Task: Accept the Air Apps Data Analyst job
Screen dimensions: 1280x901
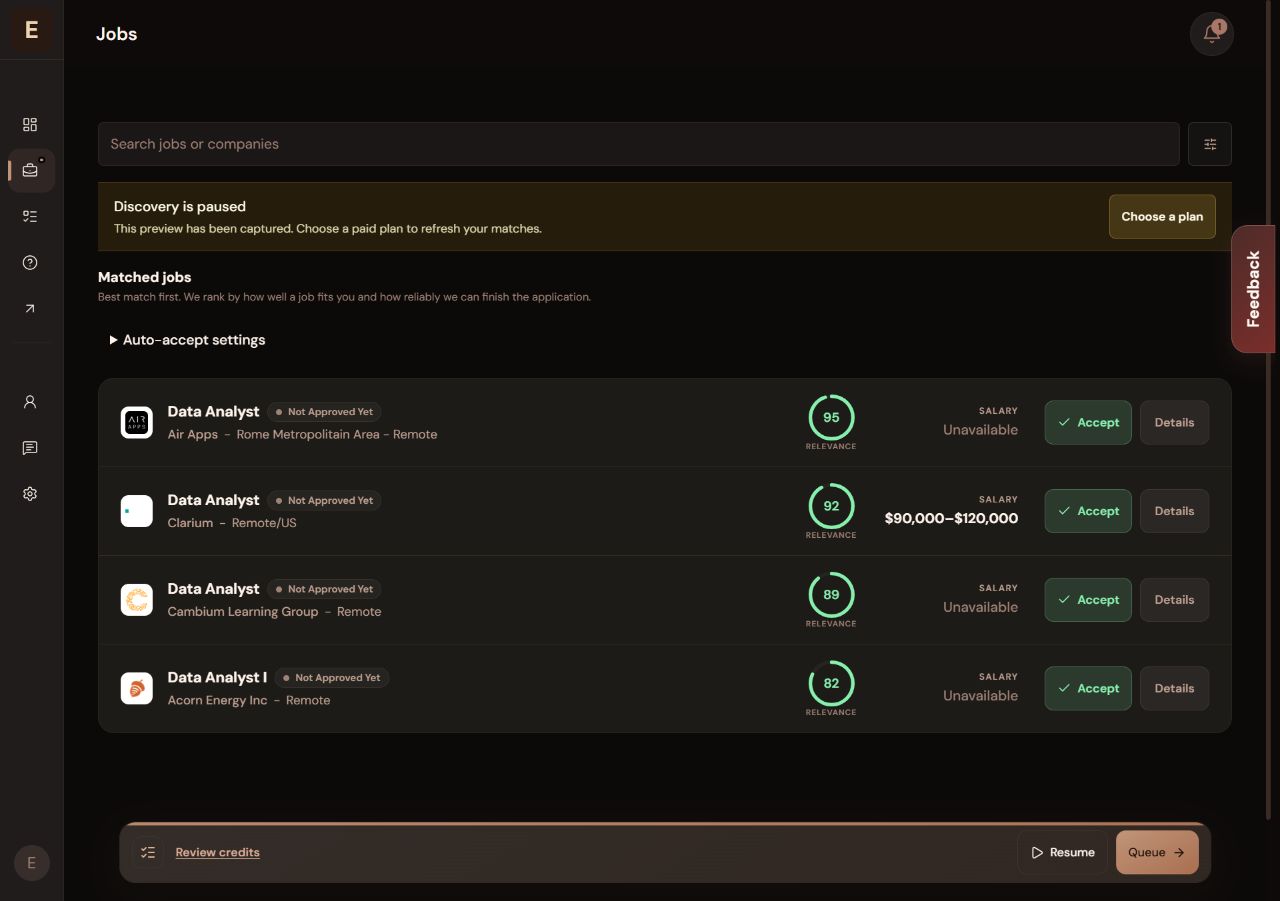Action: [x=1088, y=422]
